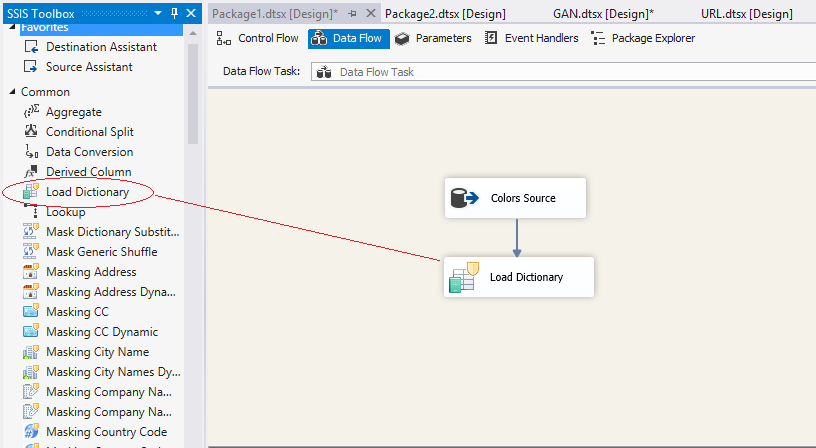The width and height of the screenshot is (816, 448).
Task: Select the Destination Assistant icon
Action: [x=31, y=47]
